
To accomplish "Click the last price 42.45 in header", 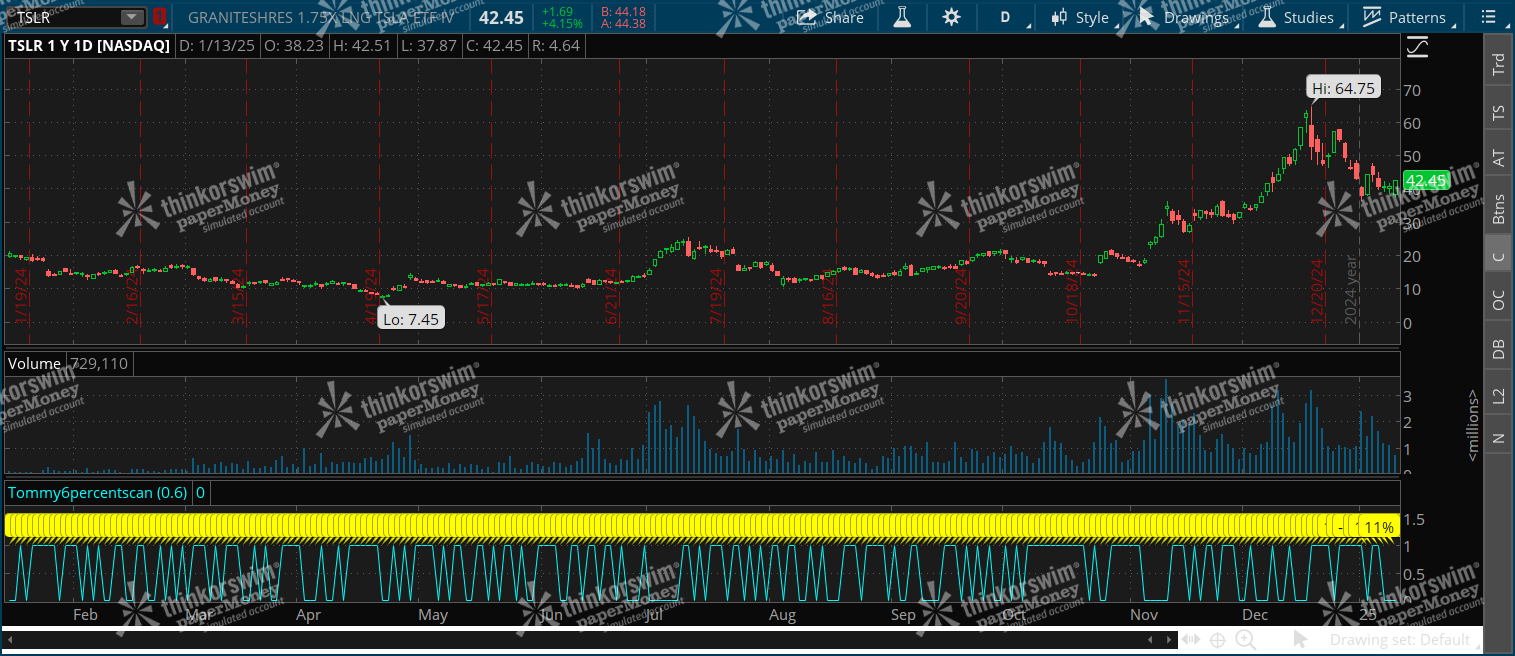I will click(x=500, y=17).
